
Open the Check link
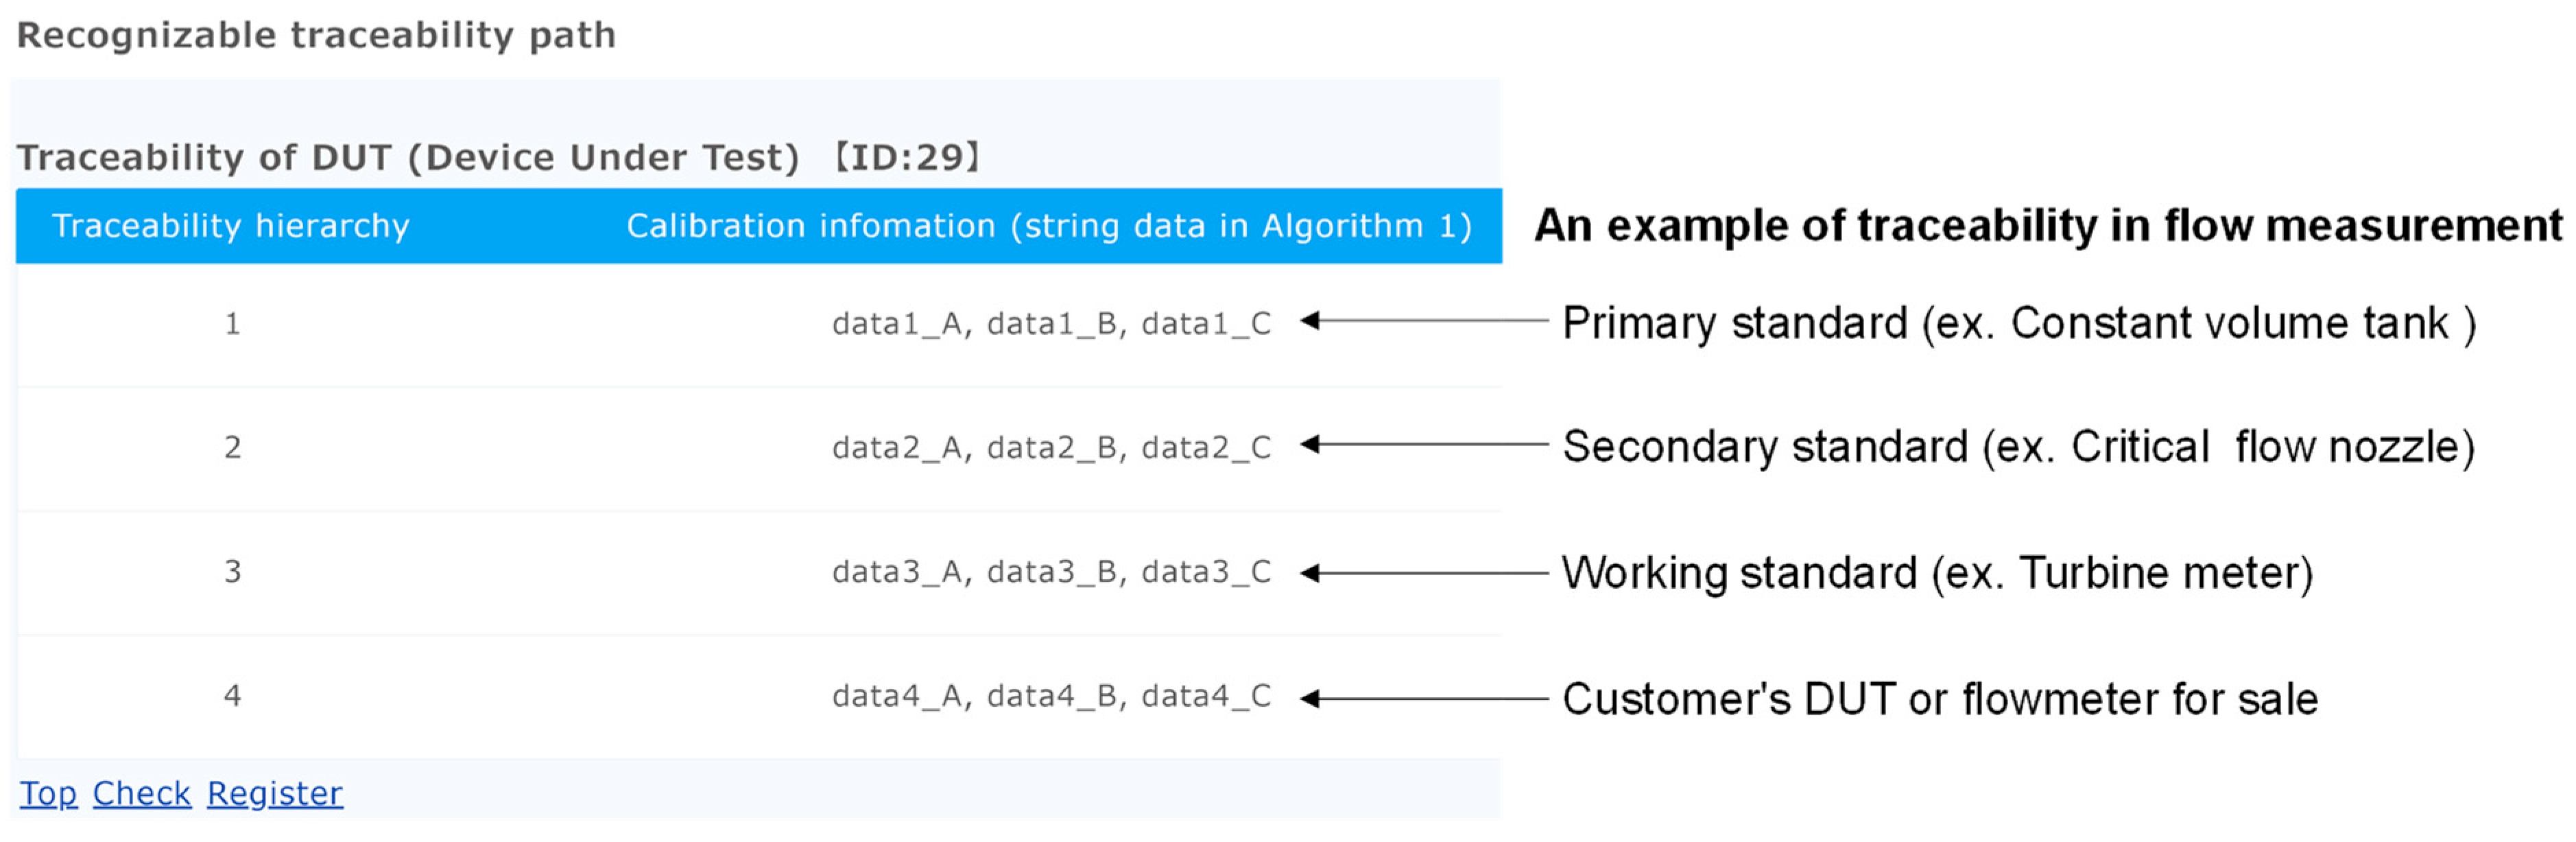pyautogui.click(x=141, y=793)
